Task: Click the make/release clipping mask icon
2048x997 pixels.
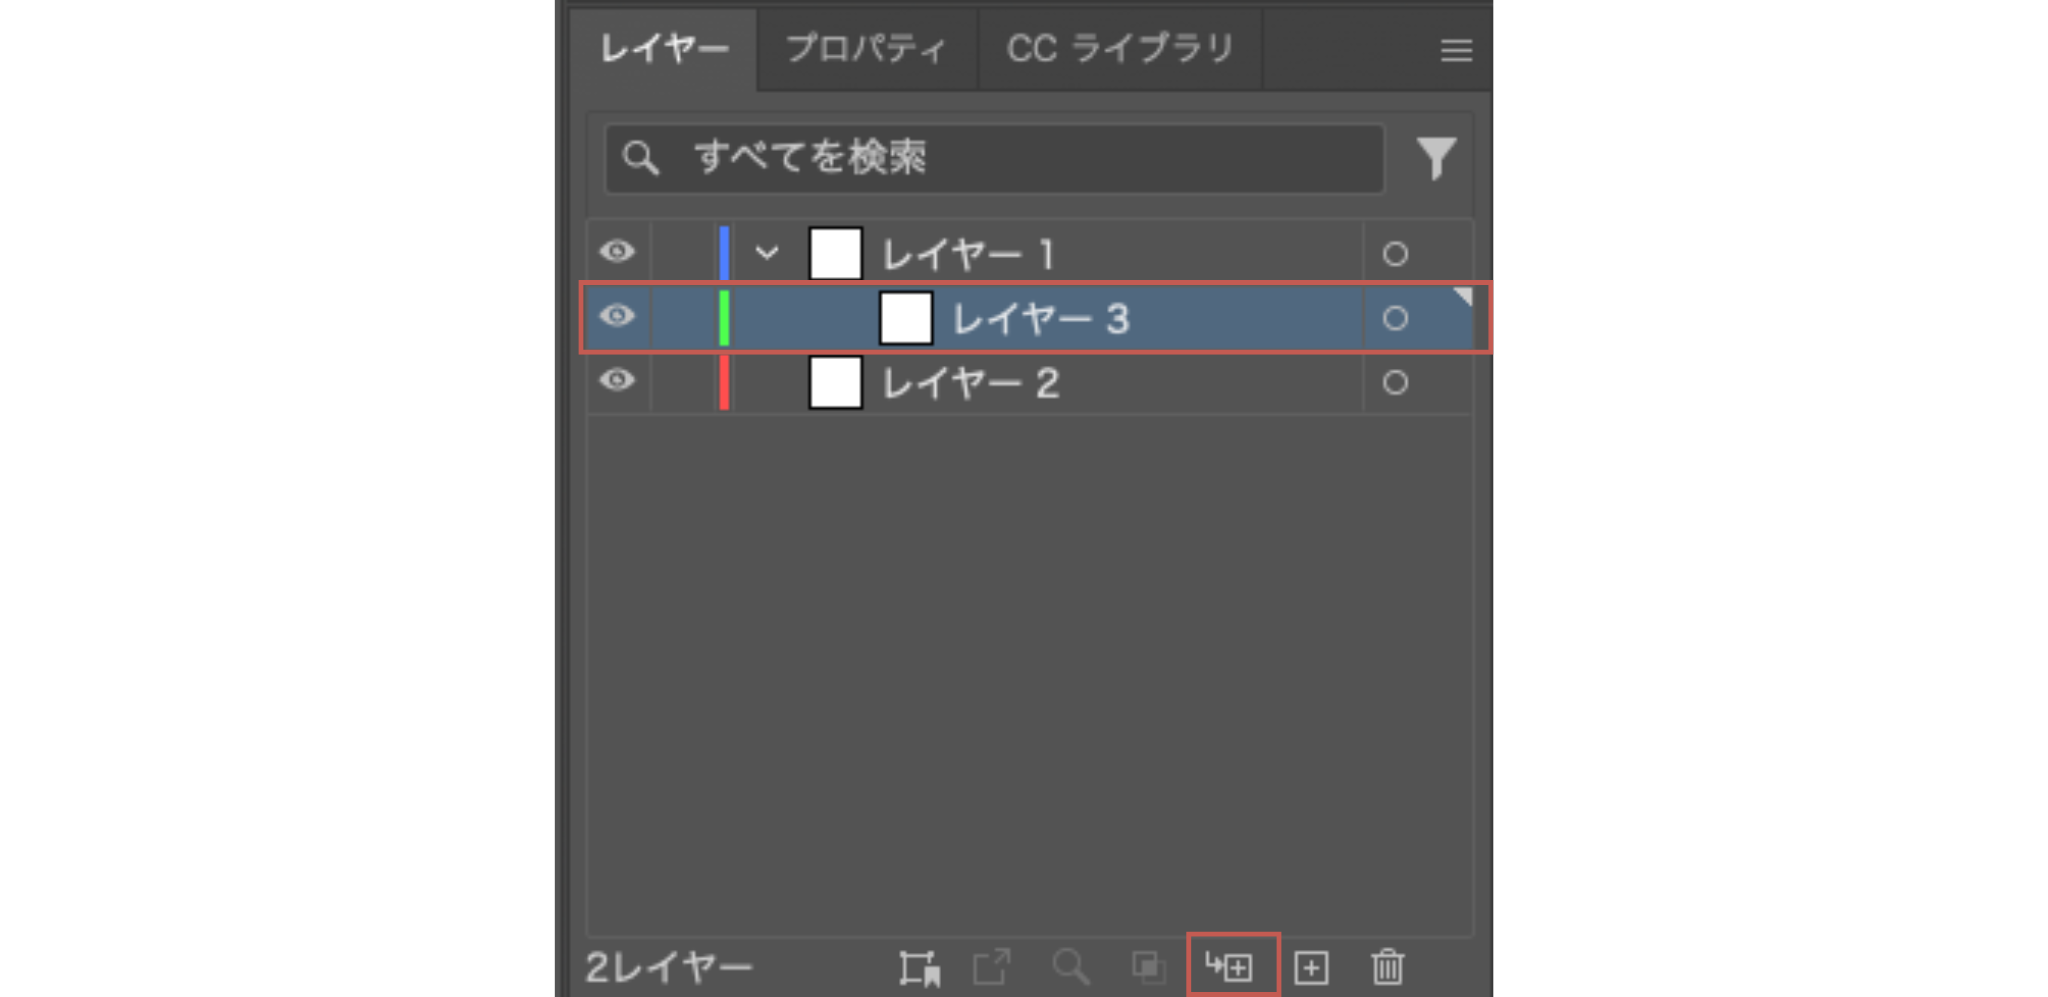Action: coord(1147,966)
